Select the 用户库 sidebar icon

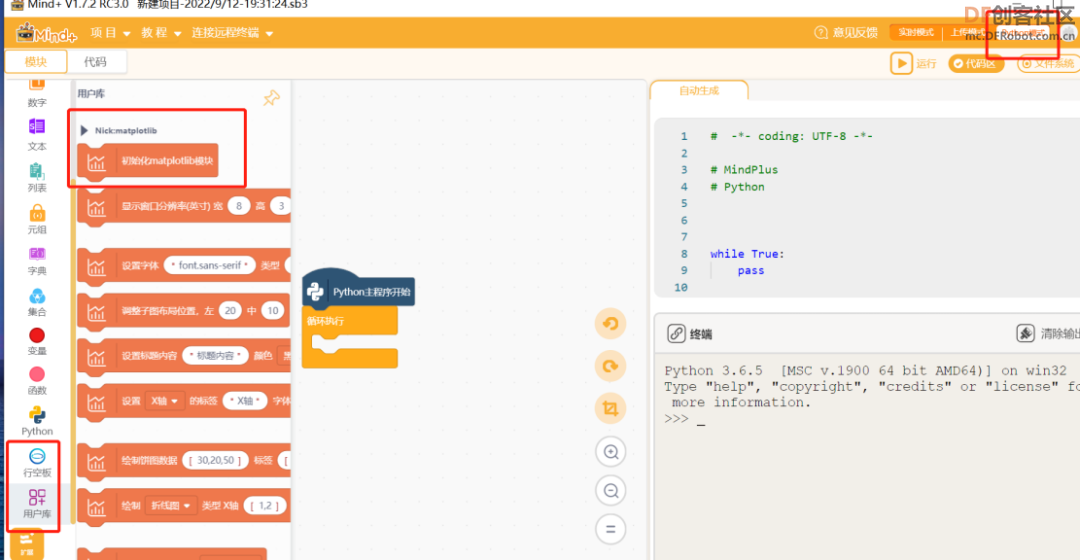[37, 504]
